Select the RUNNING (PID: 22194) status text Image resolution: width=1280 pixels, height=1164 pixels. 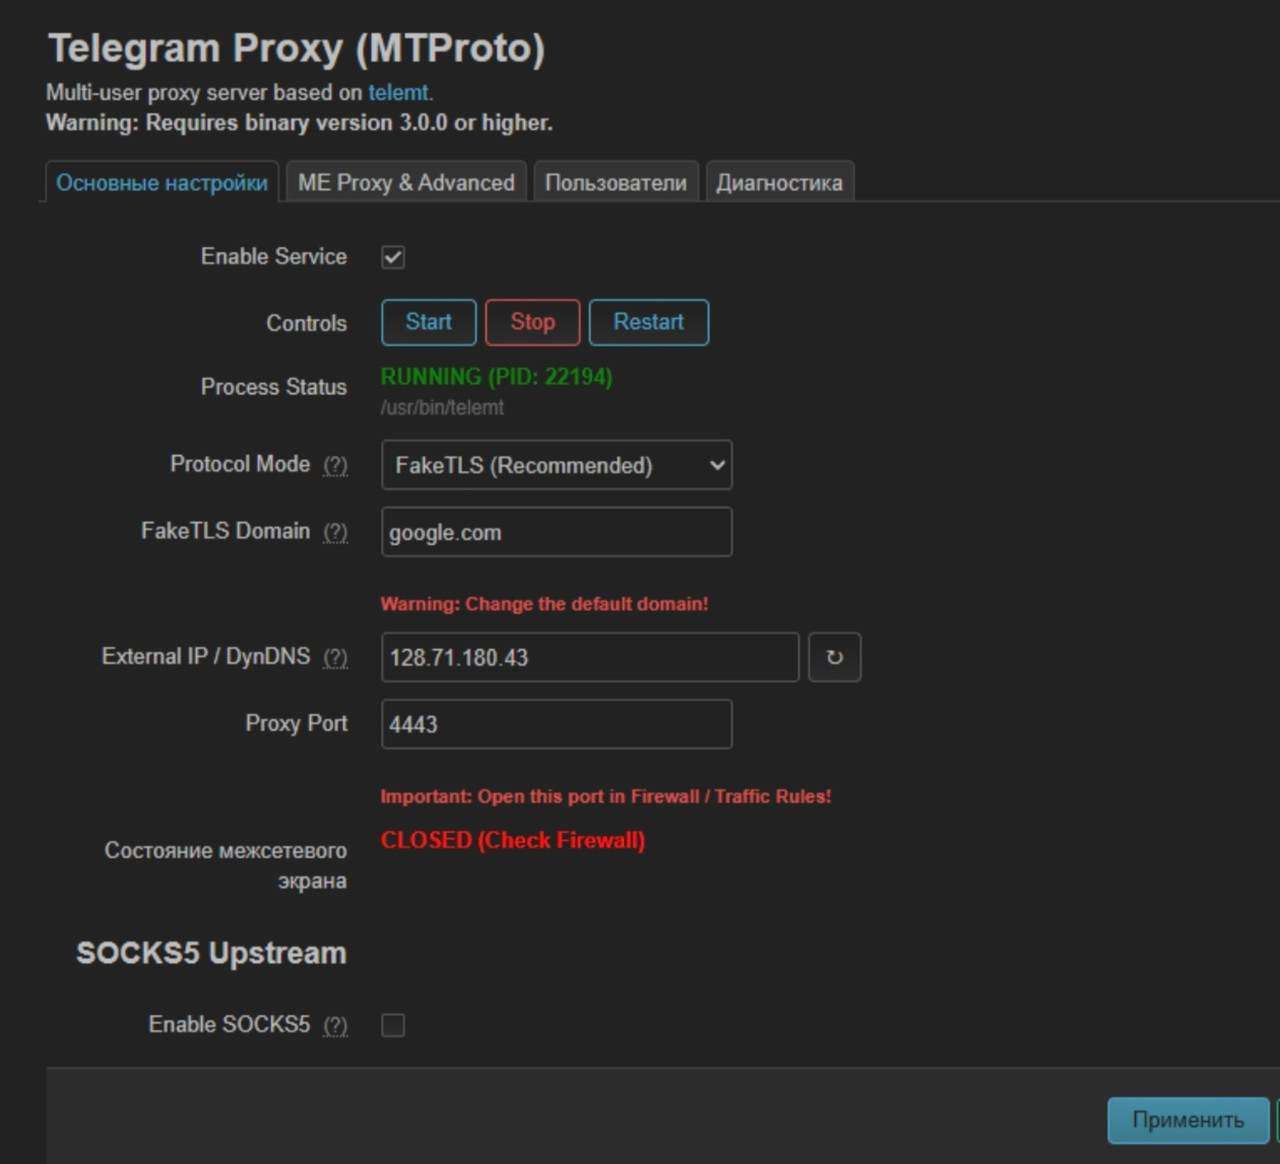[x=497, y=377]
